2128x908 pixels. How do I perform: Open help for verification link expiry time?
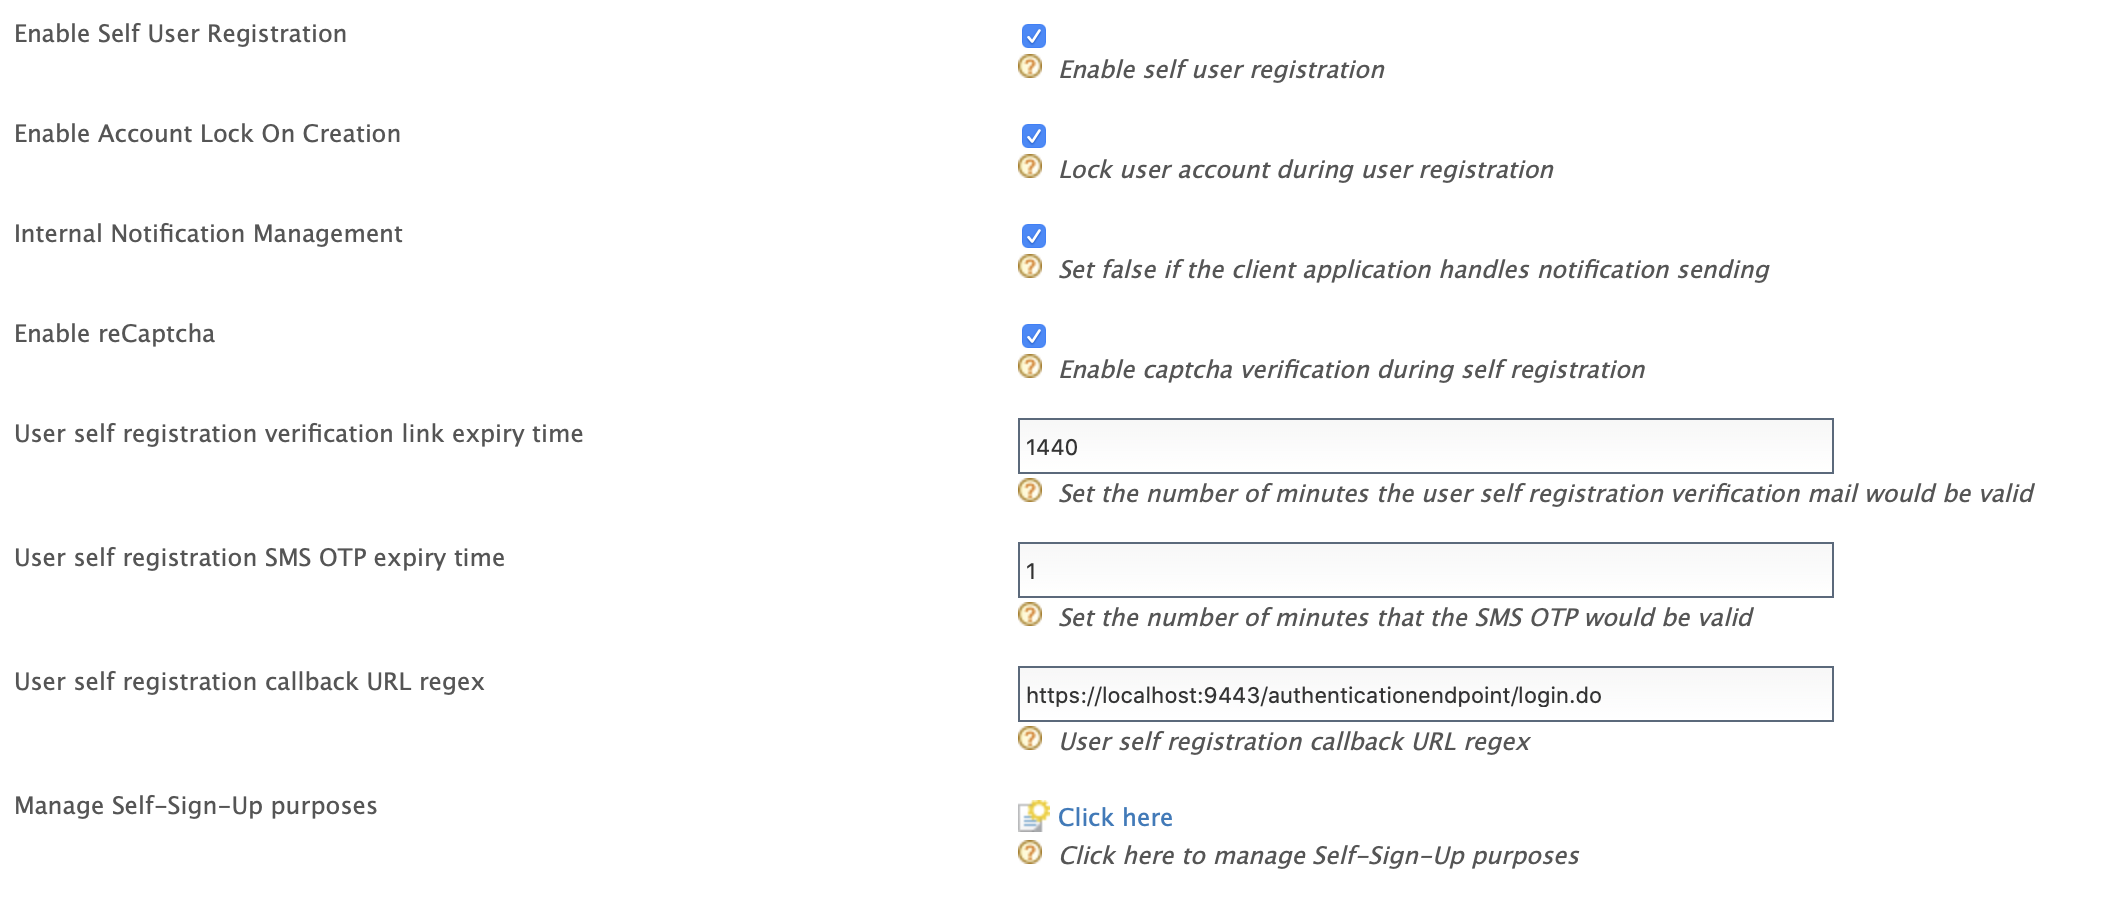point(1029,492)
